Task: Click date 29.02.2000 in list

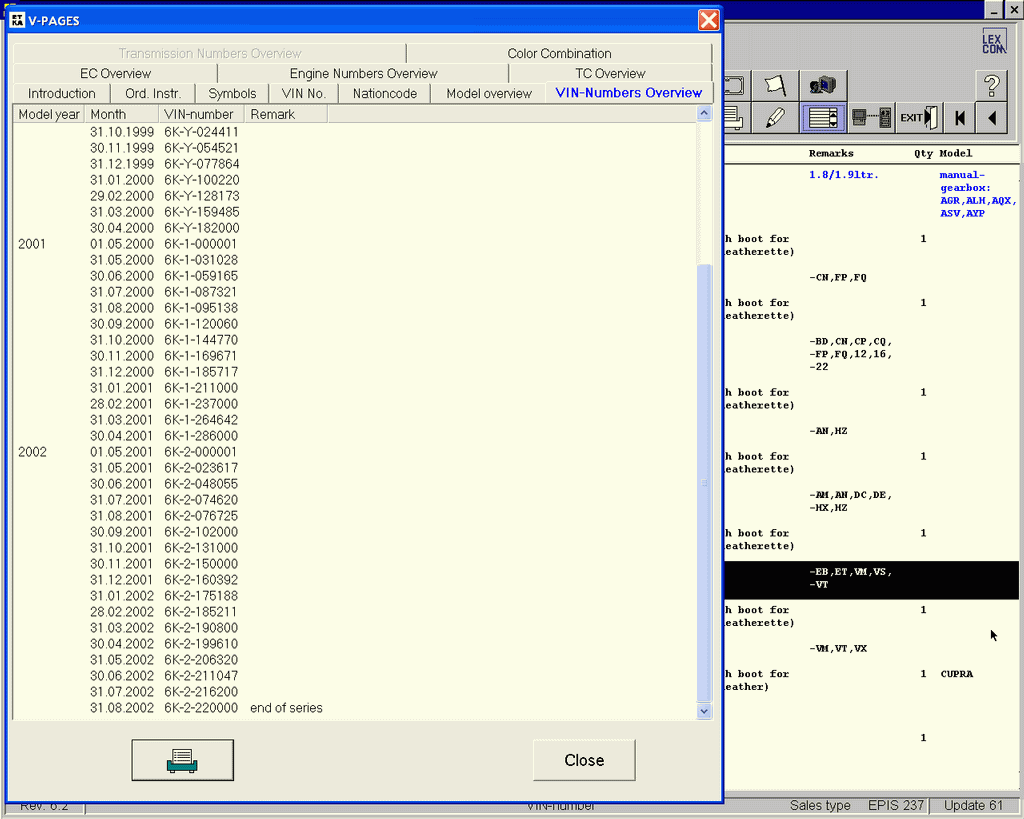Action: click(x=122, y=196)
